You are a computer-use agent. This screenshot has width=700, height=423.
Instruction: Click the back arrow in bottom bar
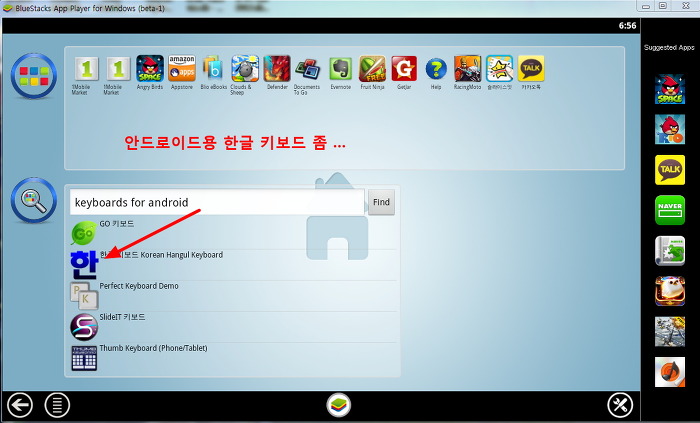coord(20,405)
